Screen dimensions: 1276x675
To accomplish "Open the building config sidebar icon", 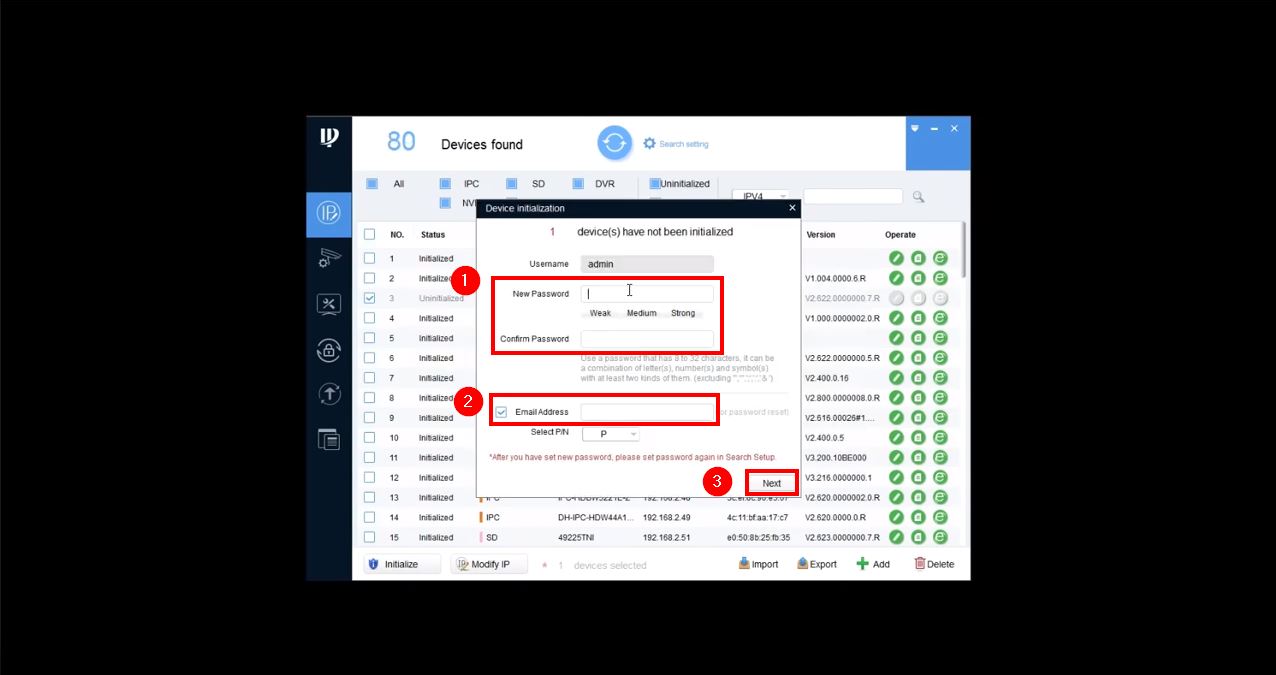I will pyautogui.click(x=329, y=439).
